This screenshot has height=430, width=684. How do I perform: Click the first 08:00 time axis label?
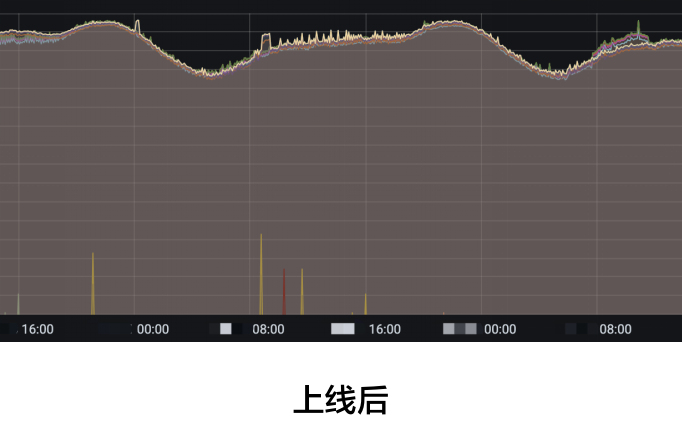pyautogui.click(x=268, y=329)
